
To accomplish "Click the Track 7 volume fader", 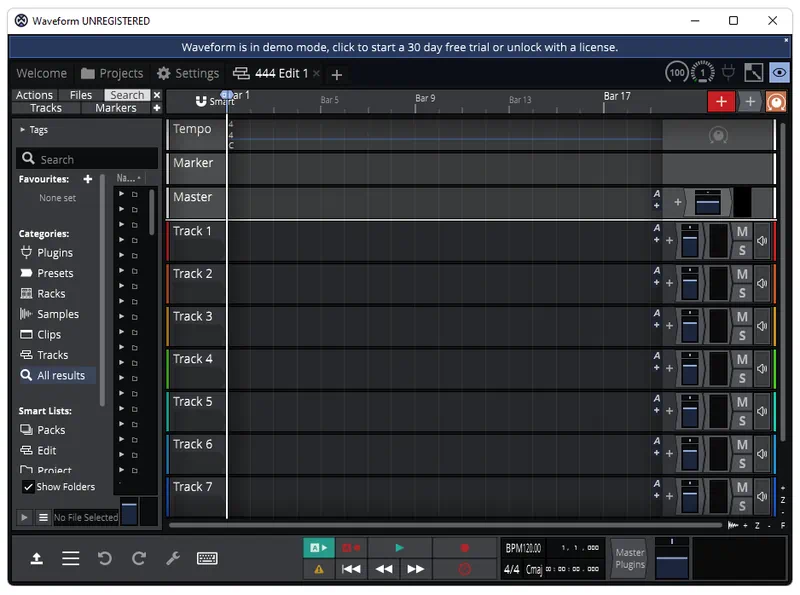I will [690, 496].
